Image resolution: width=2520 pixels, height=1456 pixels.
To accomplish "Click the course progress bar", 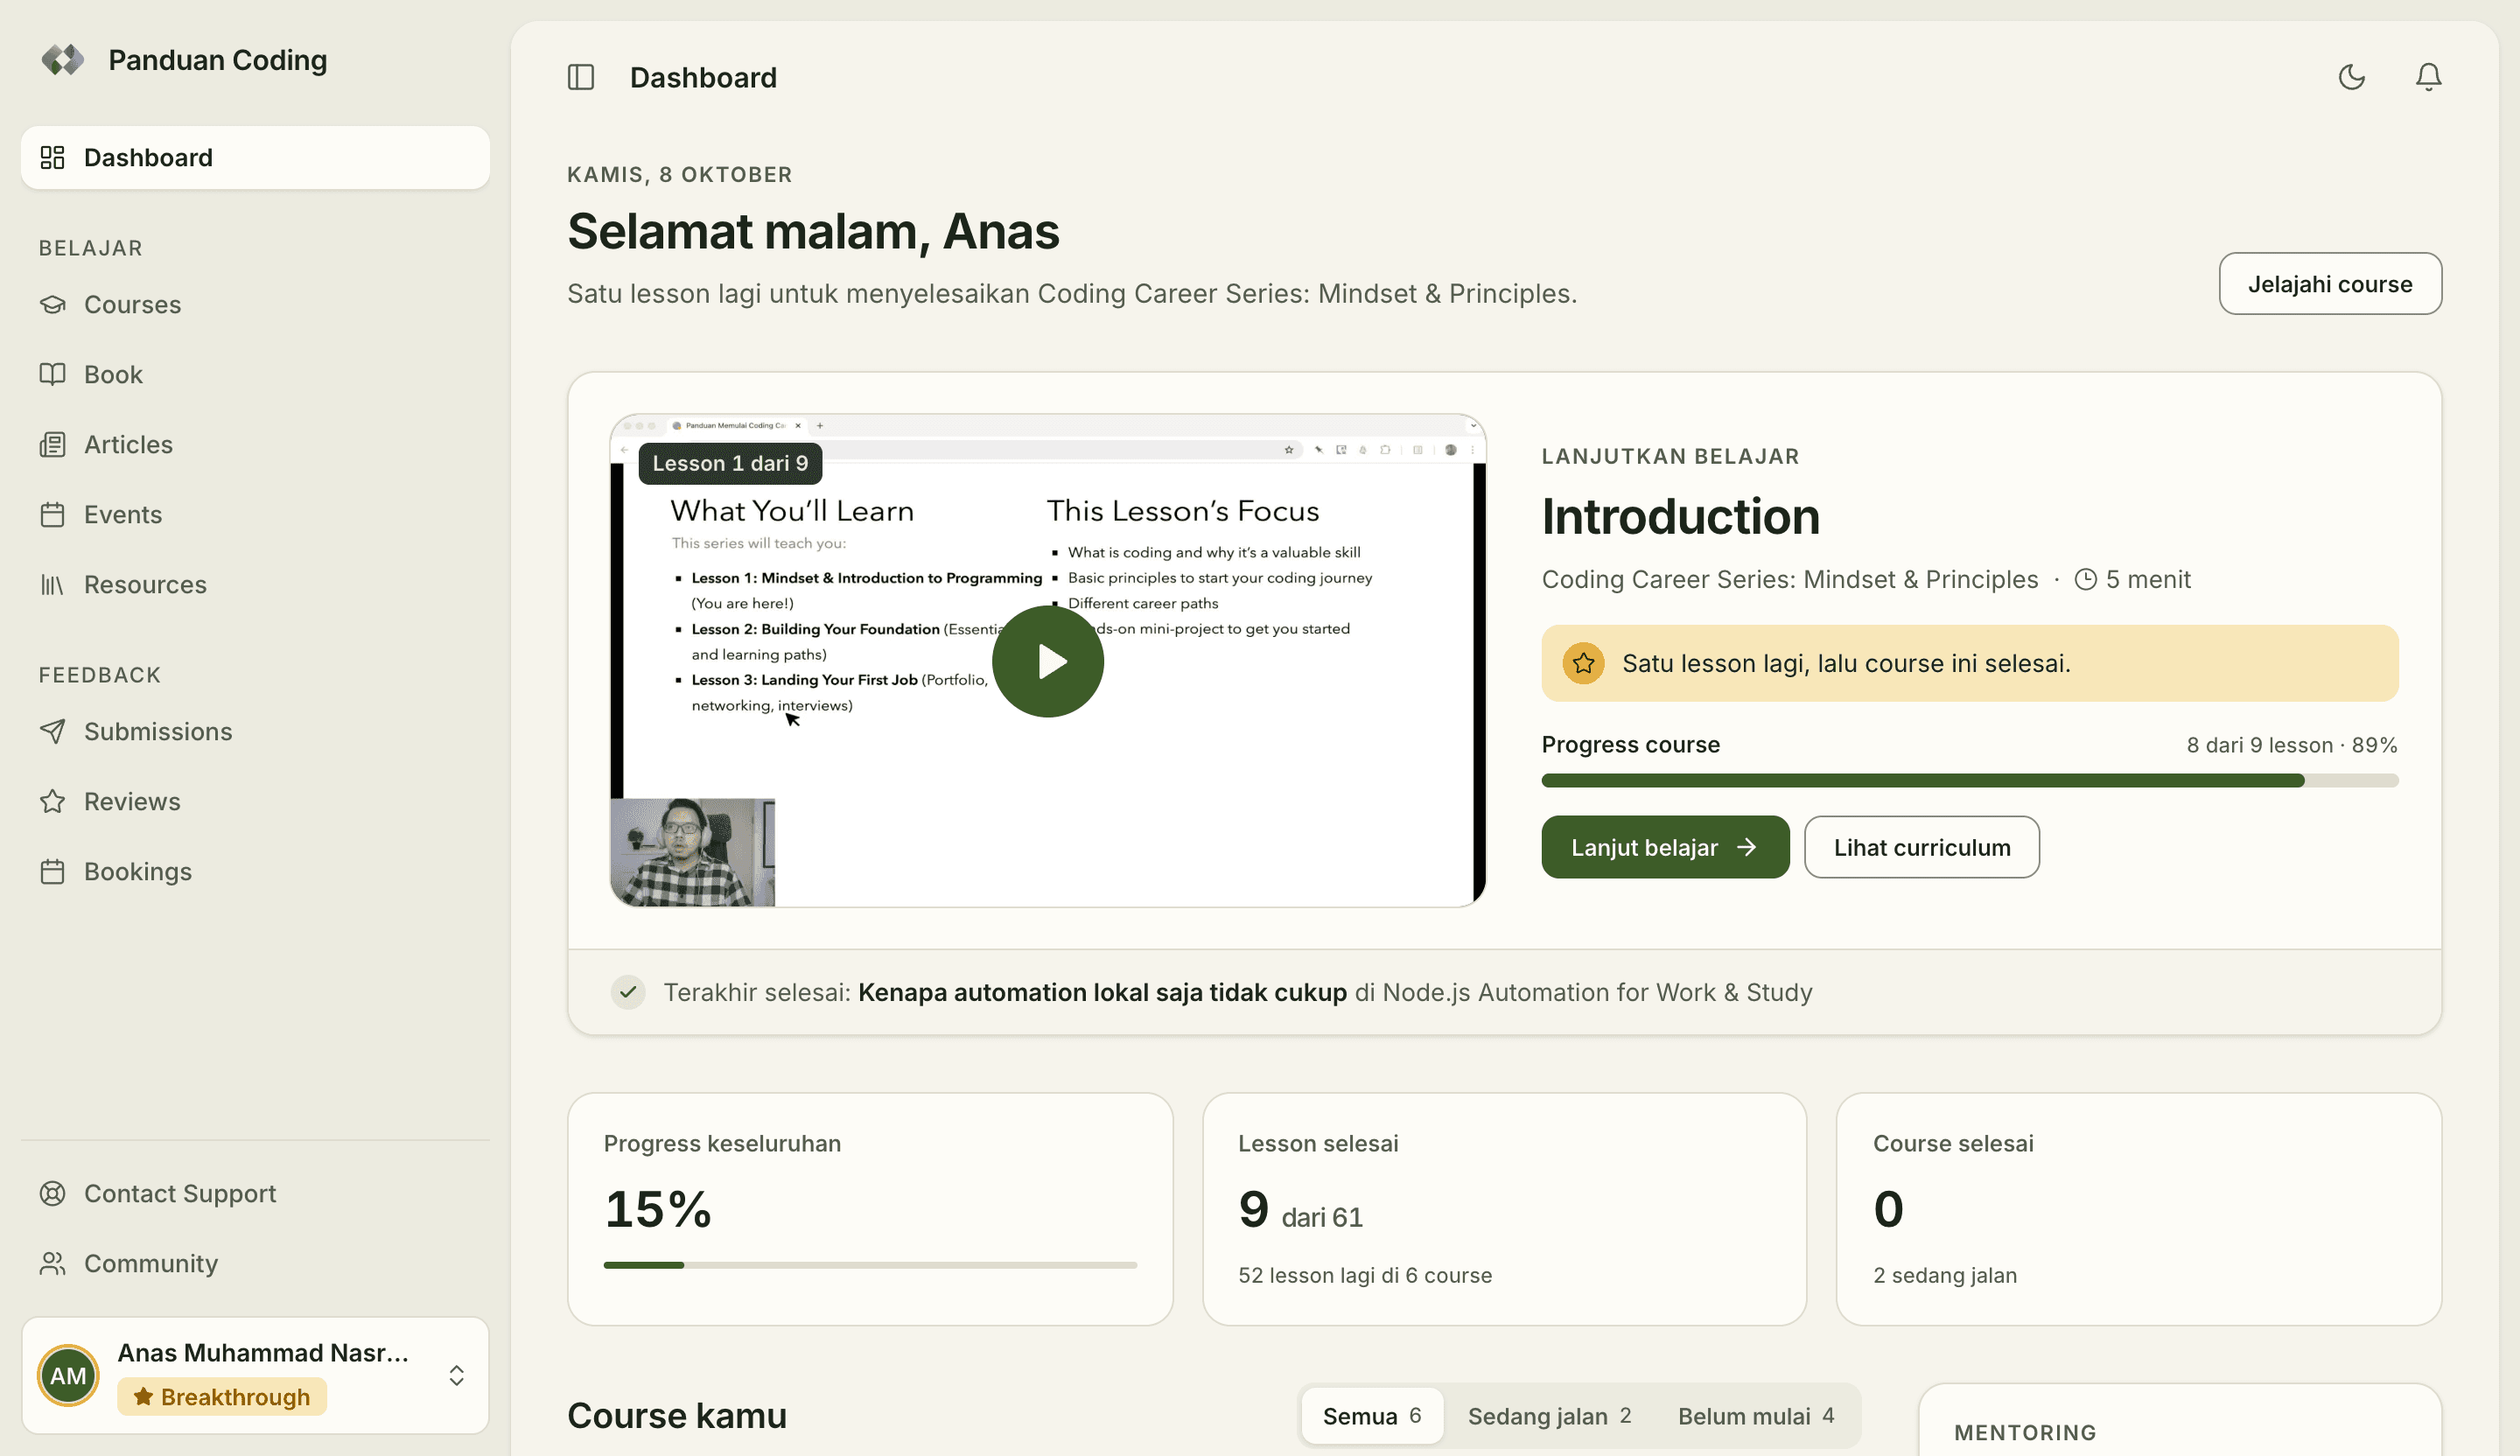I will coord(1969,780).
